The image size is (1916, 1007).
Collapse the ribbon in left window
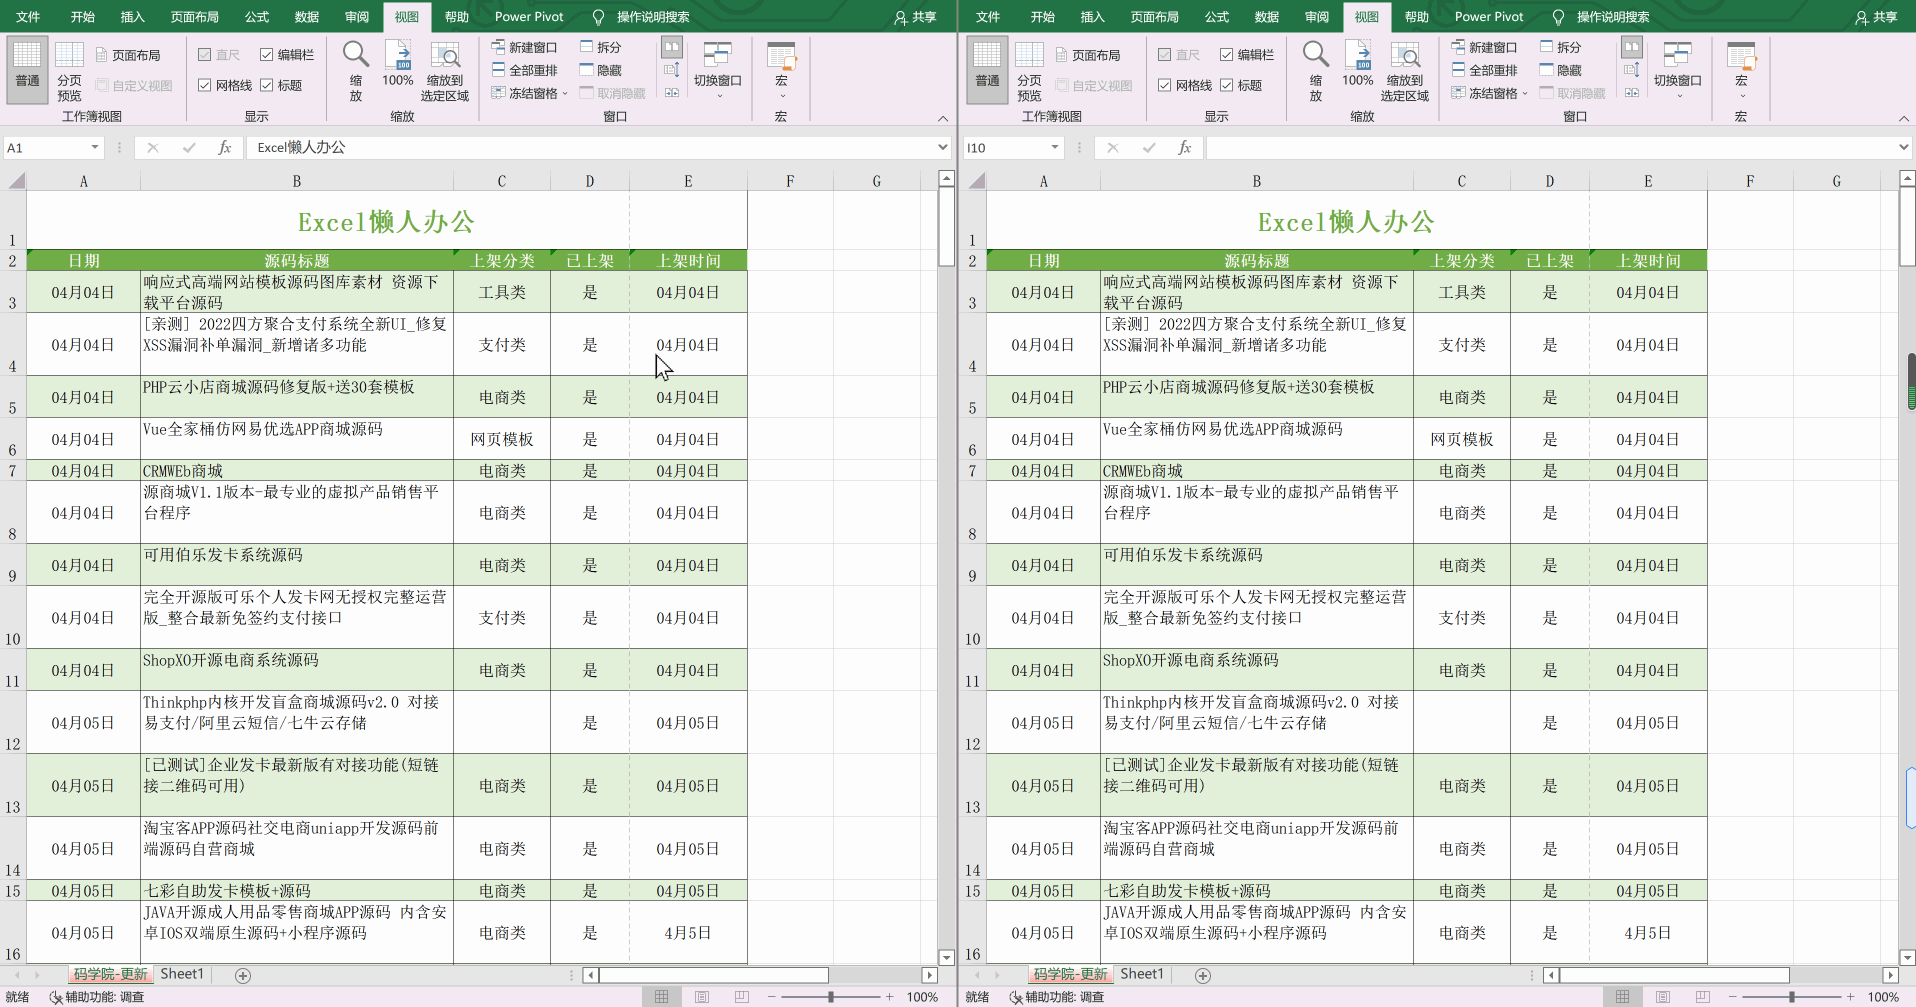coord(942,118)
